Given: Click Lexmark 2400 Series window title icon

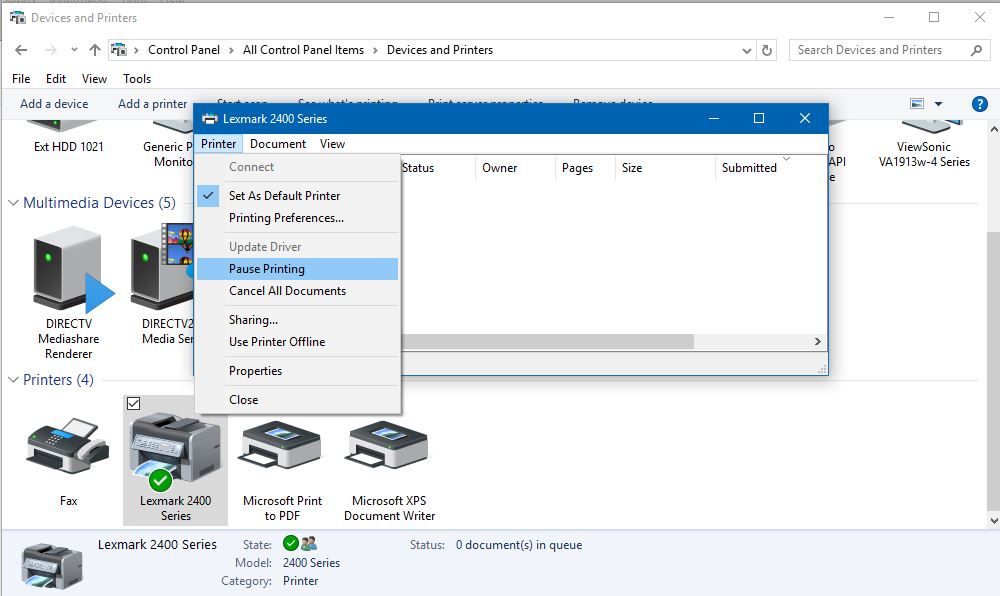Looking at the screenshot, I should [209, 119].
